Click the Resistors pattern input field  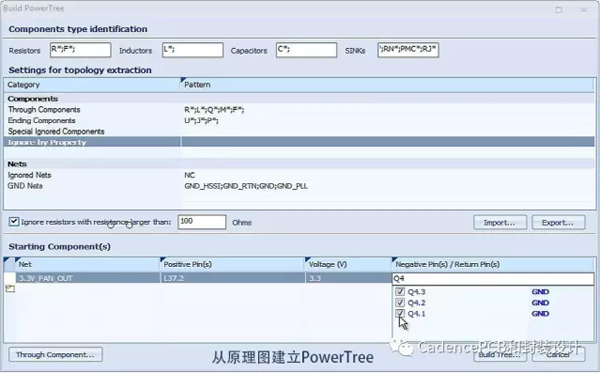80,50
